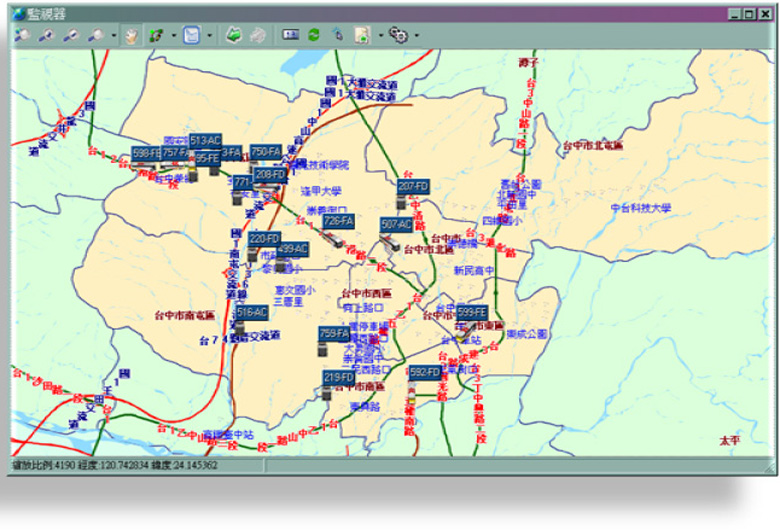Select vehicle label 750-FA on the map
This screenshot has height=530, width=780.
pos(266,152)
